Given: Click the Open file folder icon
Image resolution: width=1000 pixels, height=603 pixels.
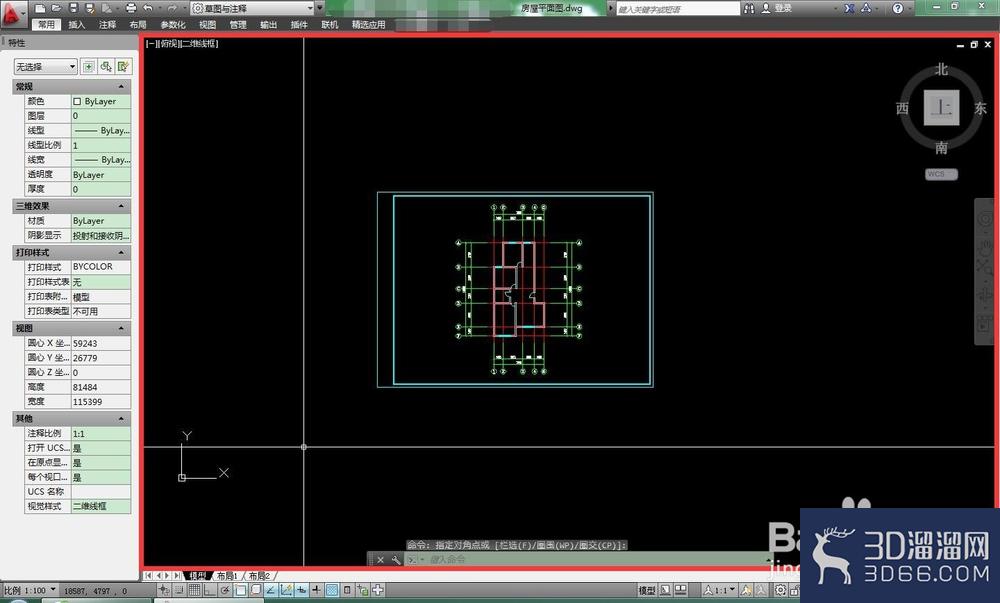Looking at the screenshot, I should 56,8.
